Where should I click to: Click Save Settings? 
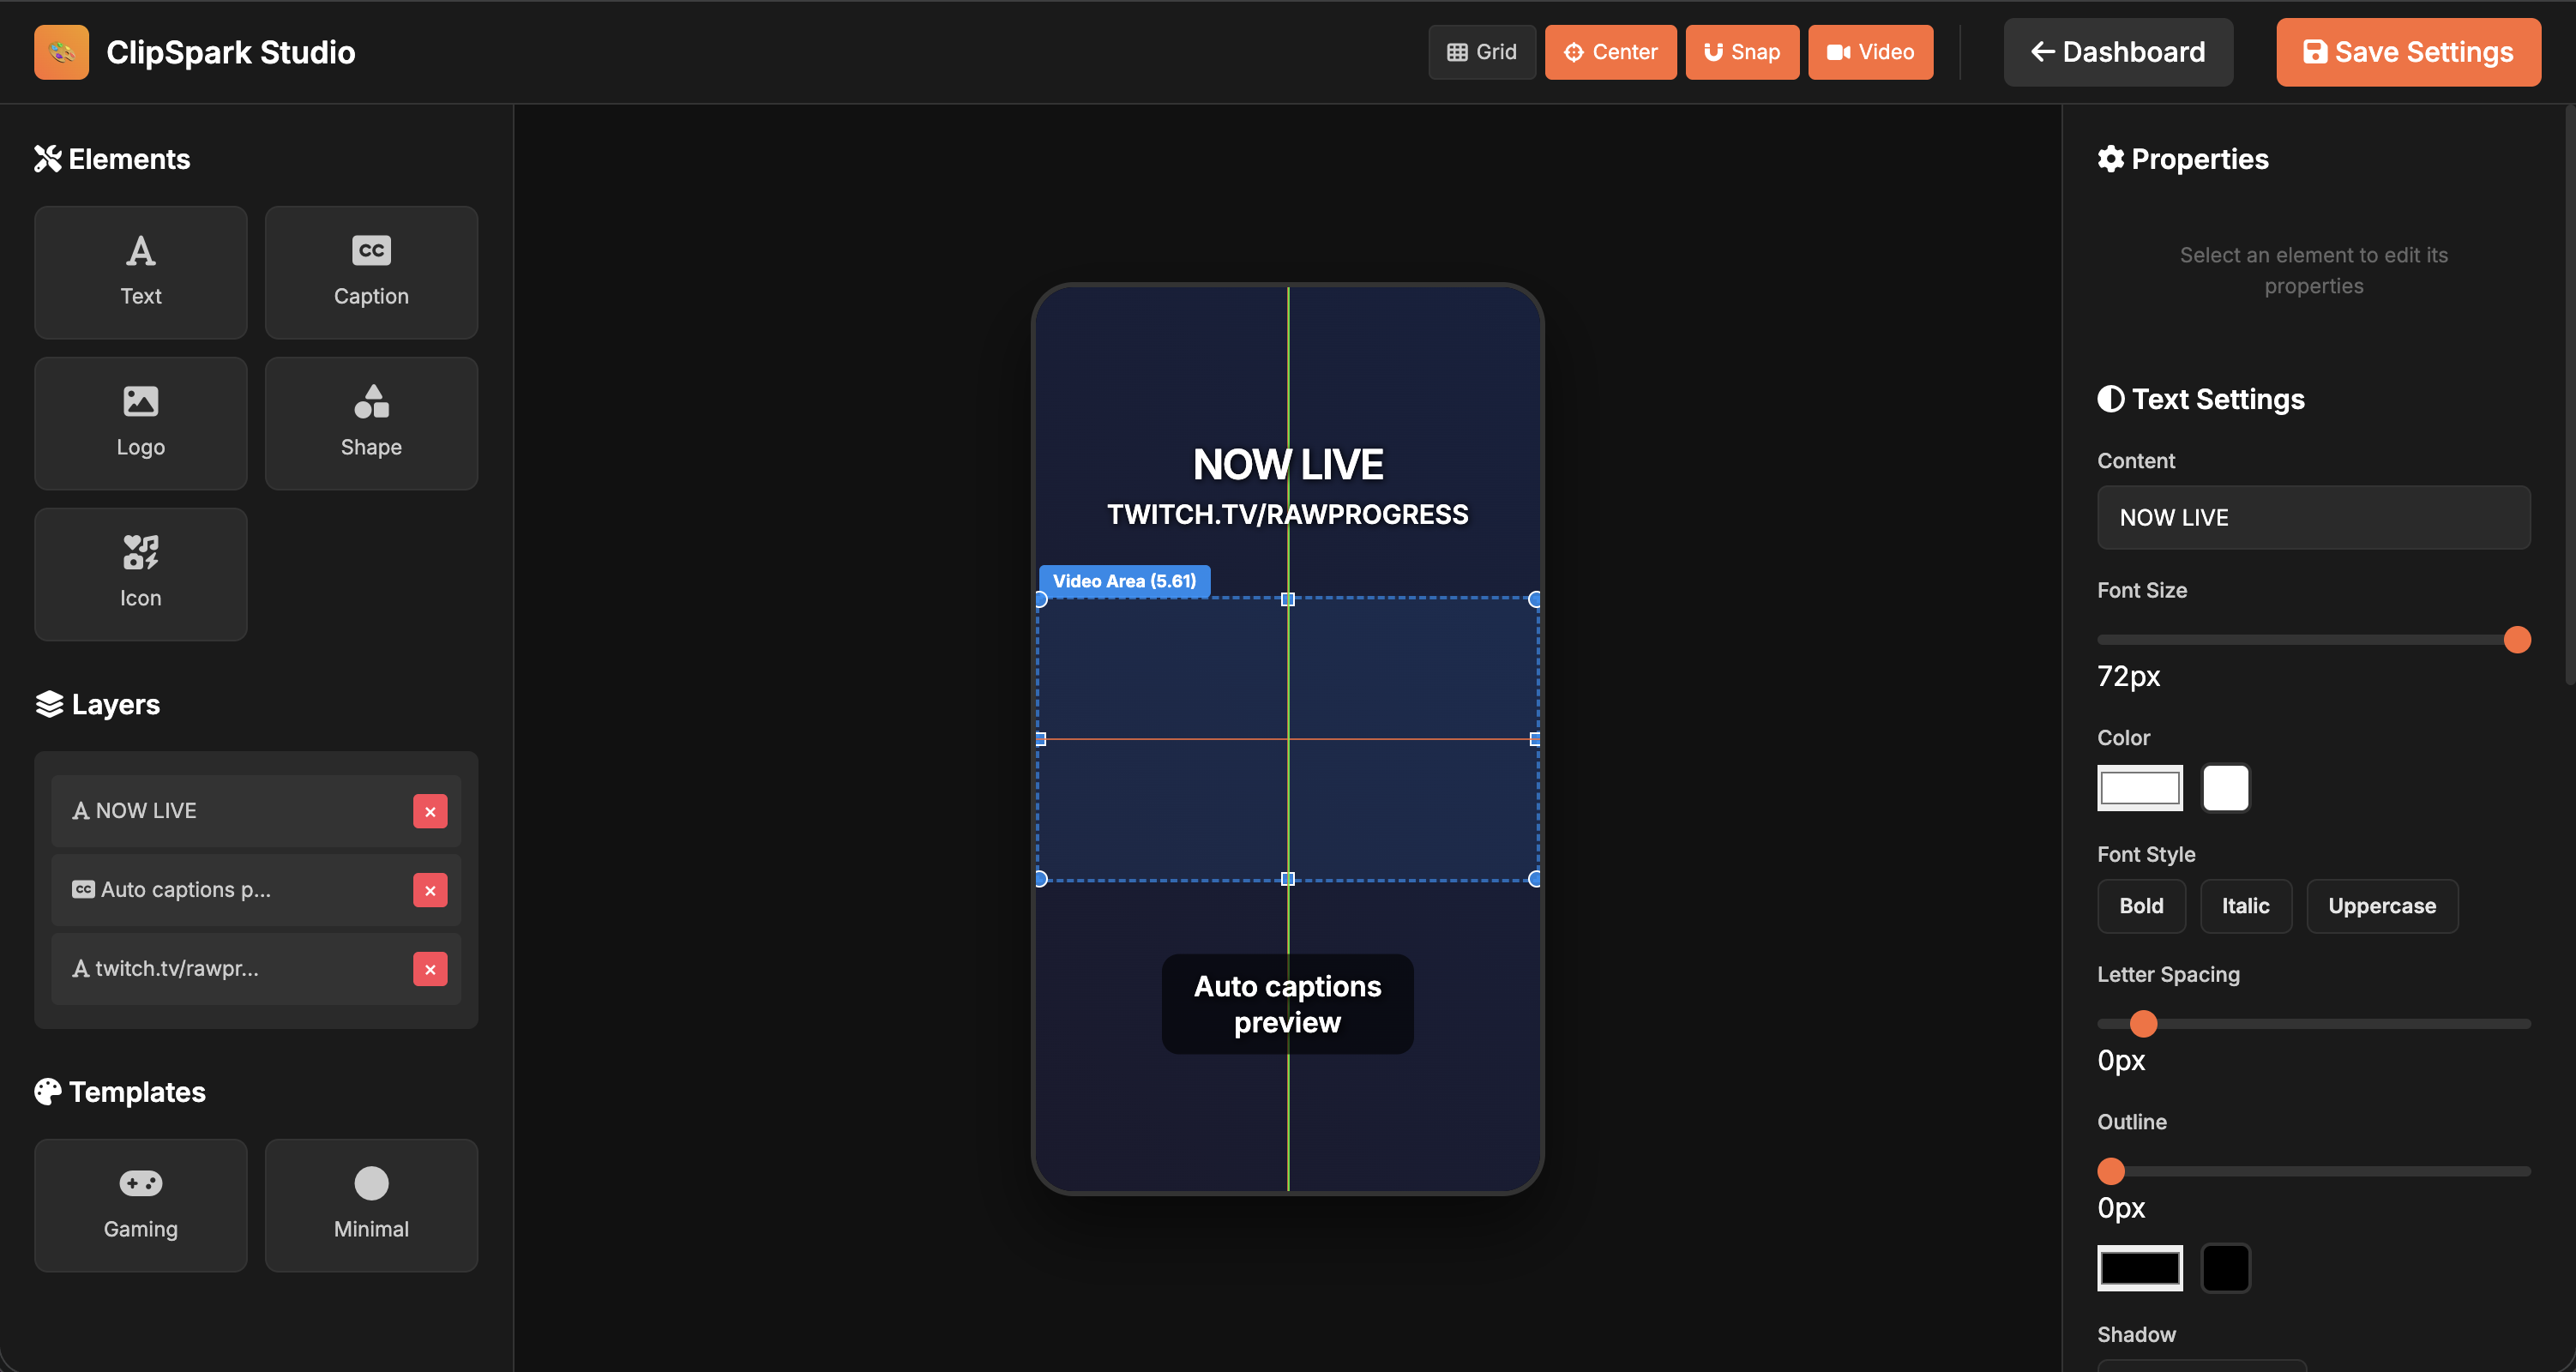point(2408,52)
